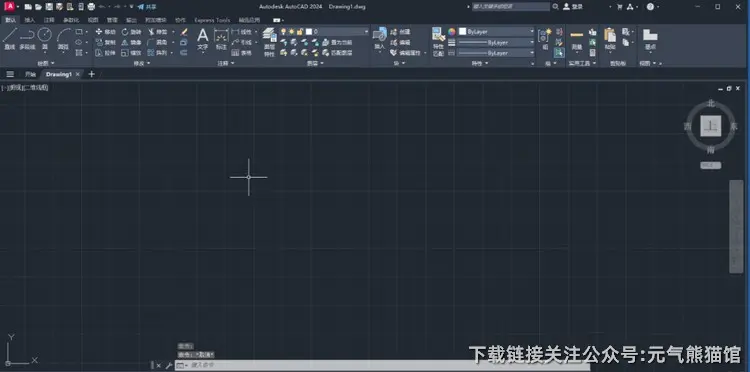Expand the 修改 (Modify) panel
Screen dimensions: 750x372
point(142,63)
